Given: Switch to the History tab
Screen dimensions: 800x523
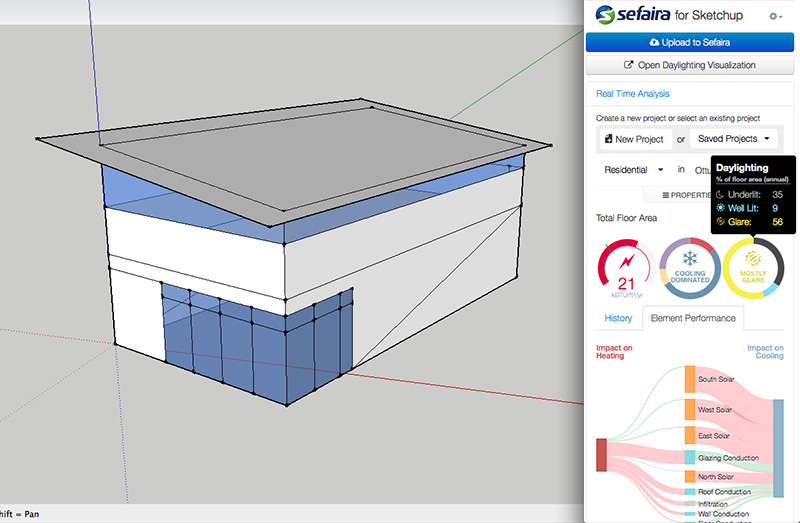Looking at the screenshot, I should pos(618,318).
